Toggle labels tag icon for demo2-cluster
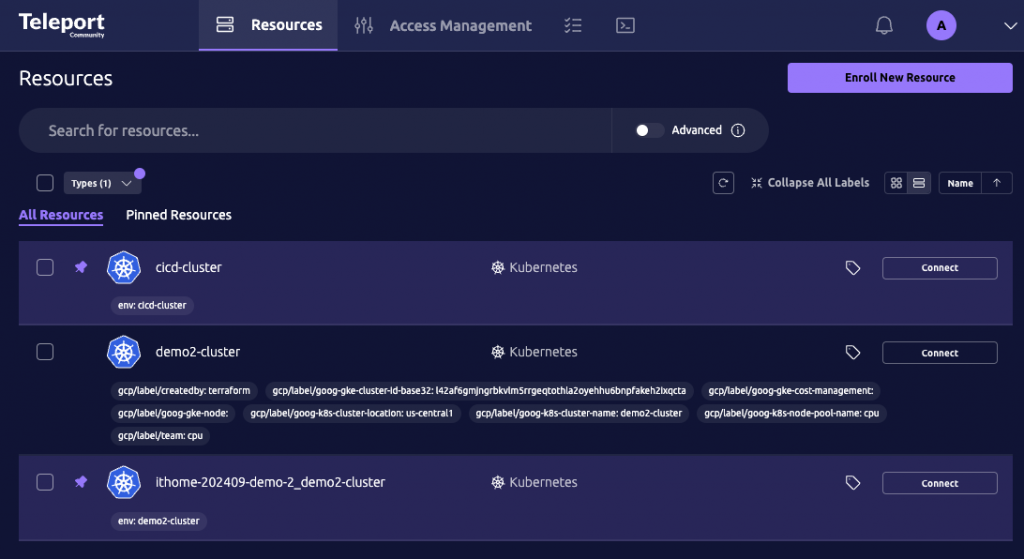Screen dimensions: 1024x559 coord(853,353)
